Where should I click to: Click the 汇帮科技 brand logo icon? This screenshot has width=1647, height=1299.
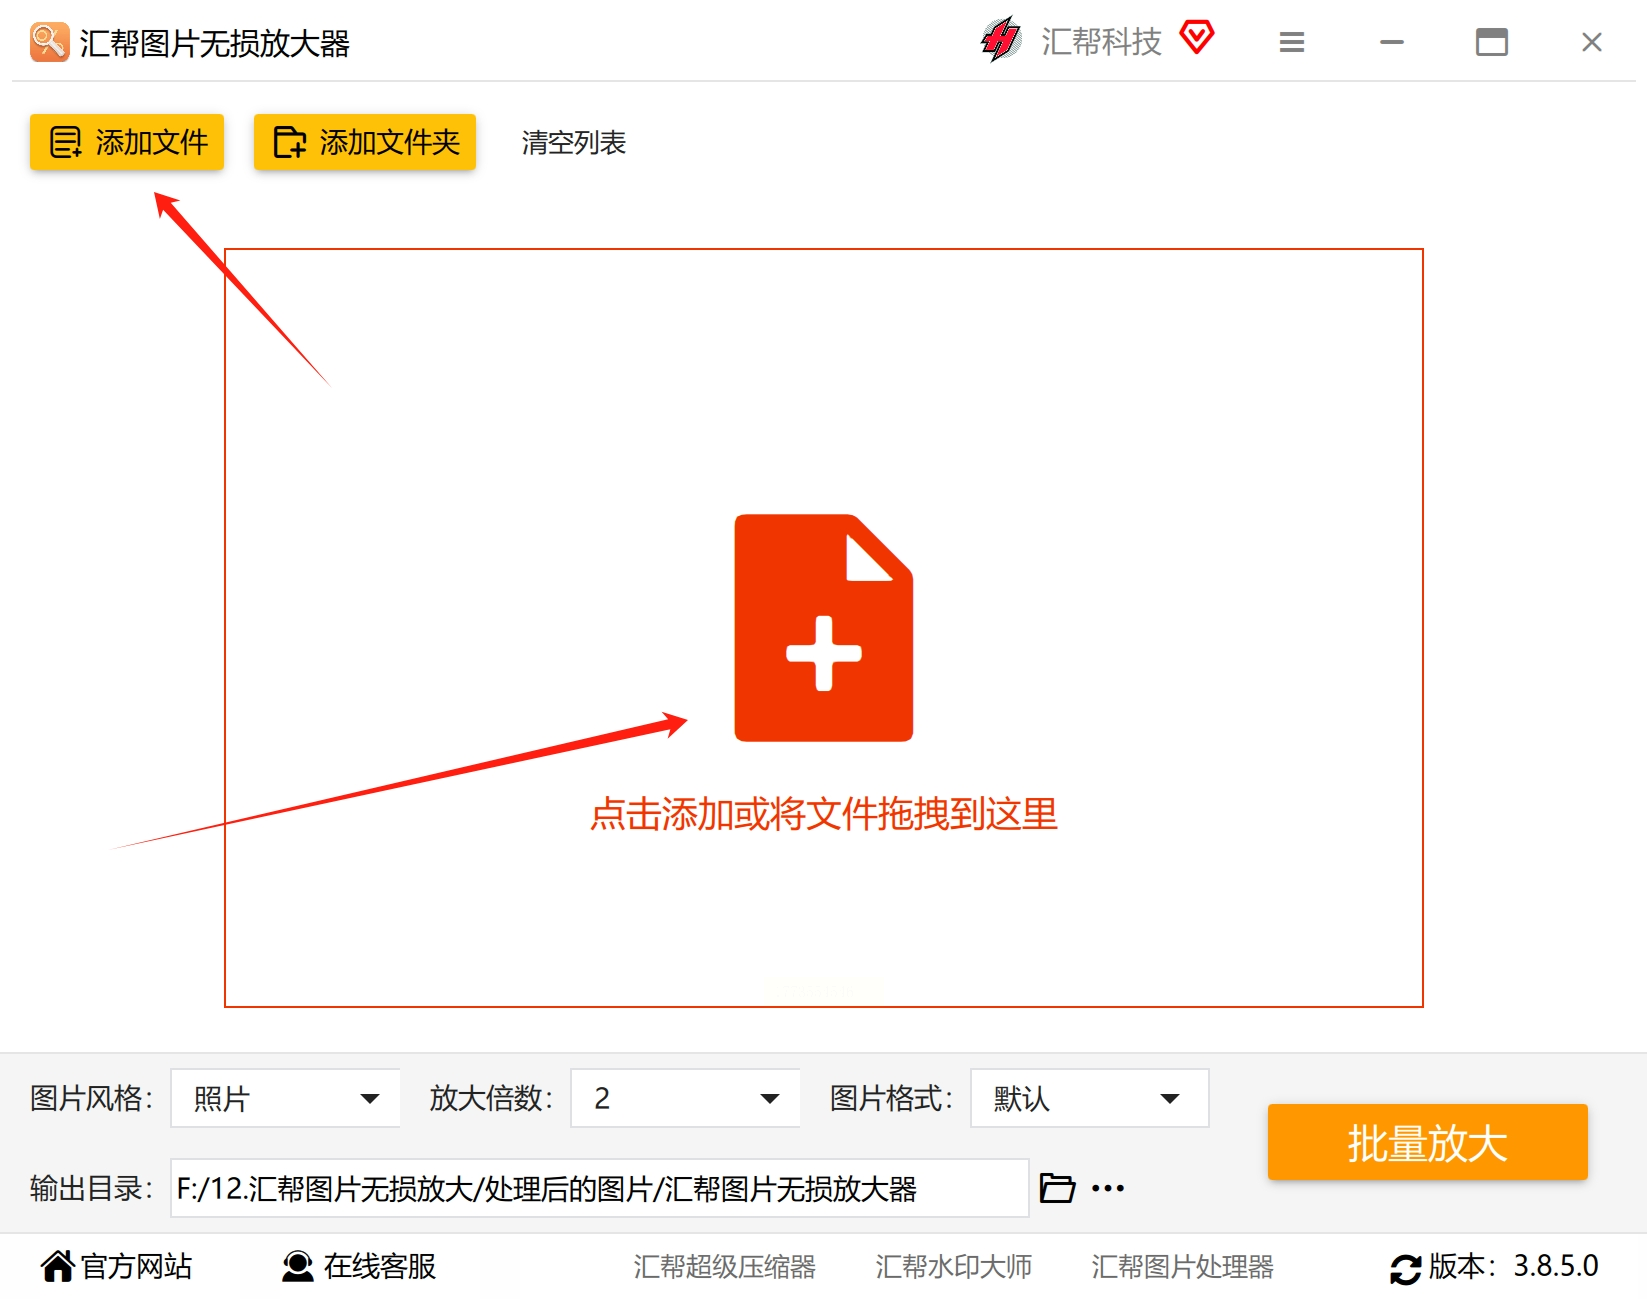tap(1001, 40)
